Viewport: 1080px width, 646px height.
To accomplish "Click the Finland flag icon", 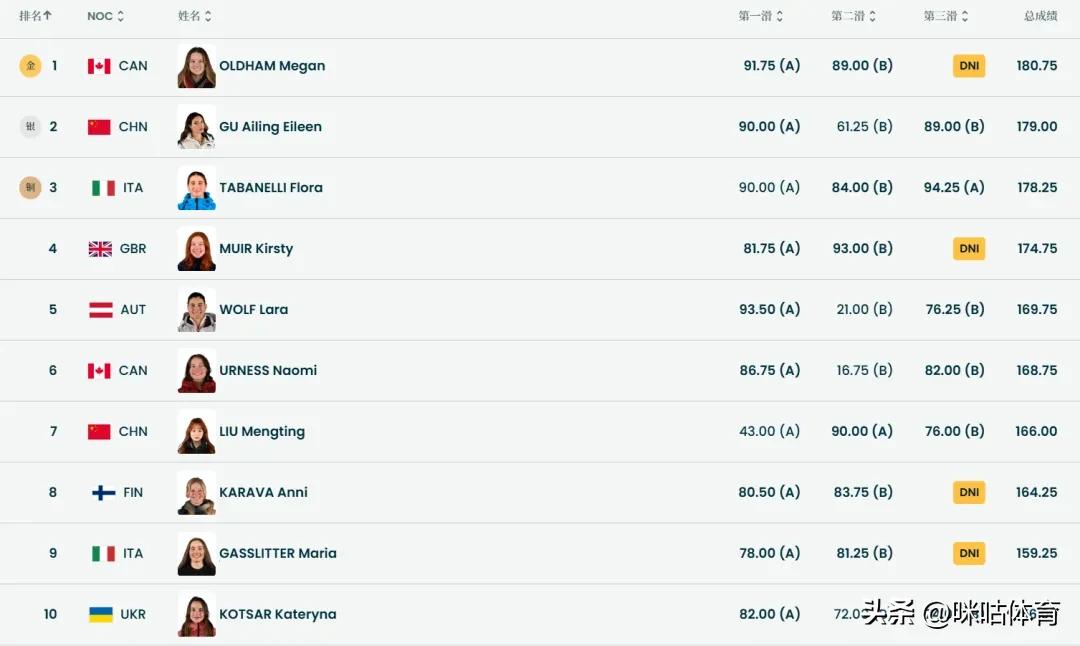I will (103, 493).
